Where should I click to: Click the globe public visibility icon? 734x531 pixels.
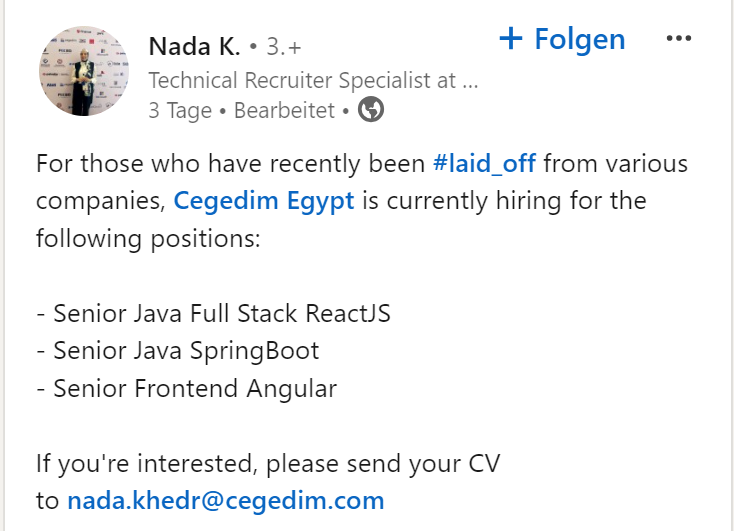point(371,110)
